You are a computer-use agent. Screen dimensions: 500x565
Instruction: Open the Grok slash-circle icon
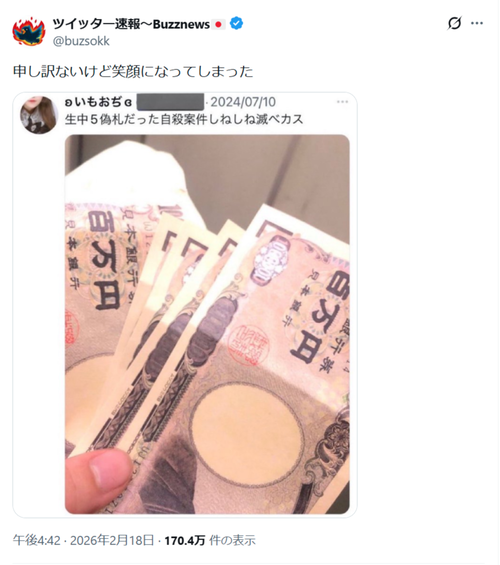454,23
